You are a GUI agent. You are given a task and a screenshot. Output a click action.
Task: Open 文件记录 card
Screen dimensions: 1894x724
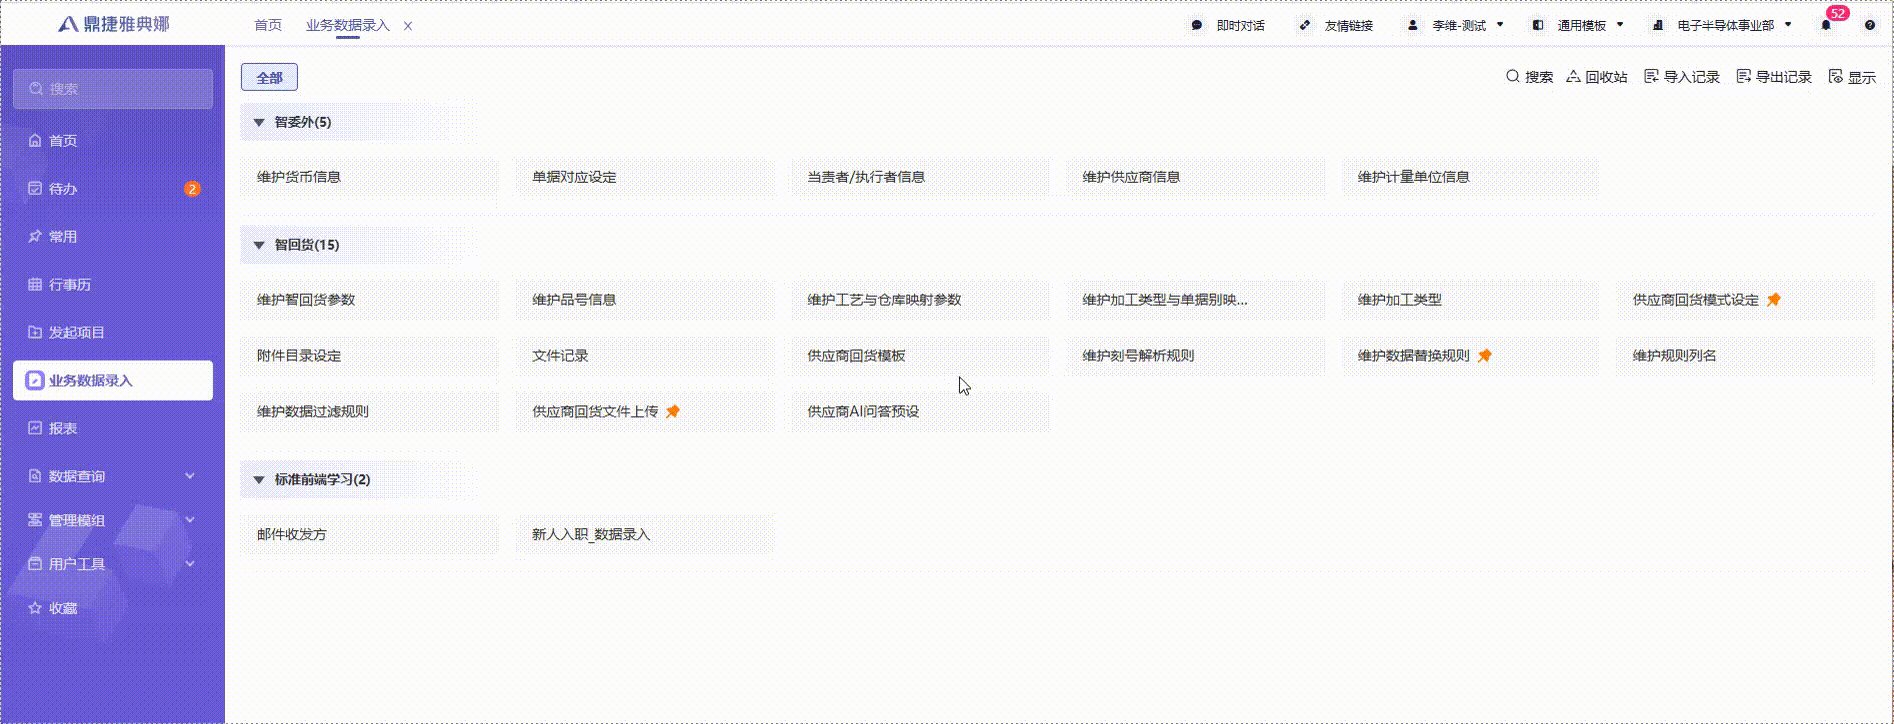(645, 356)
